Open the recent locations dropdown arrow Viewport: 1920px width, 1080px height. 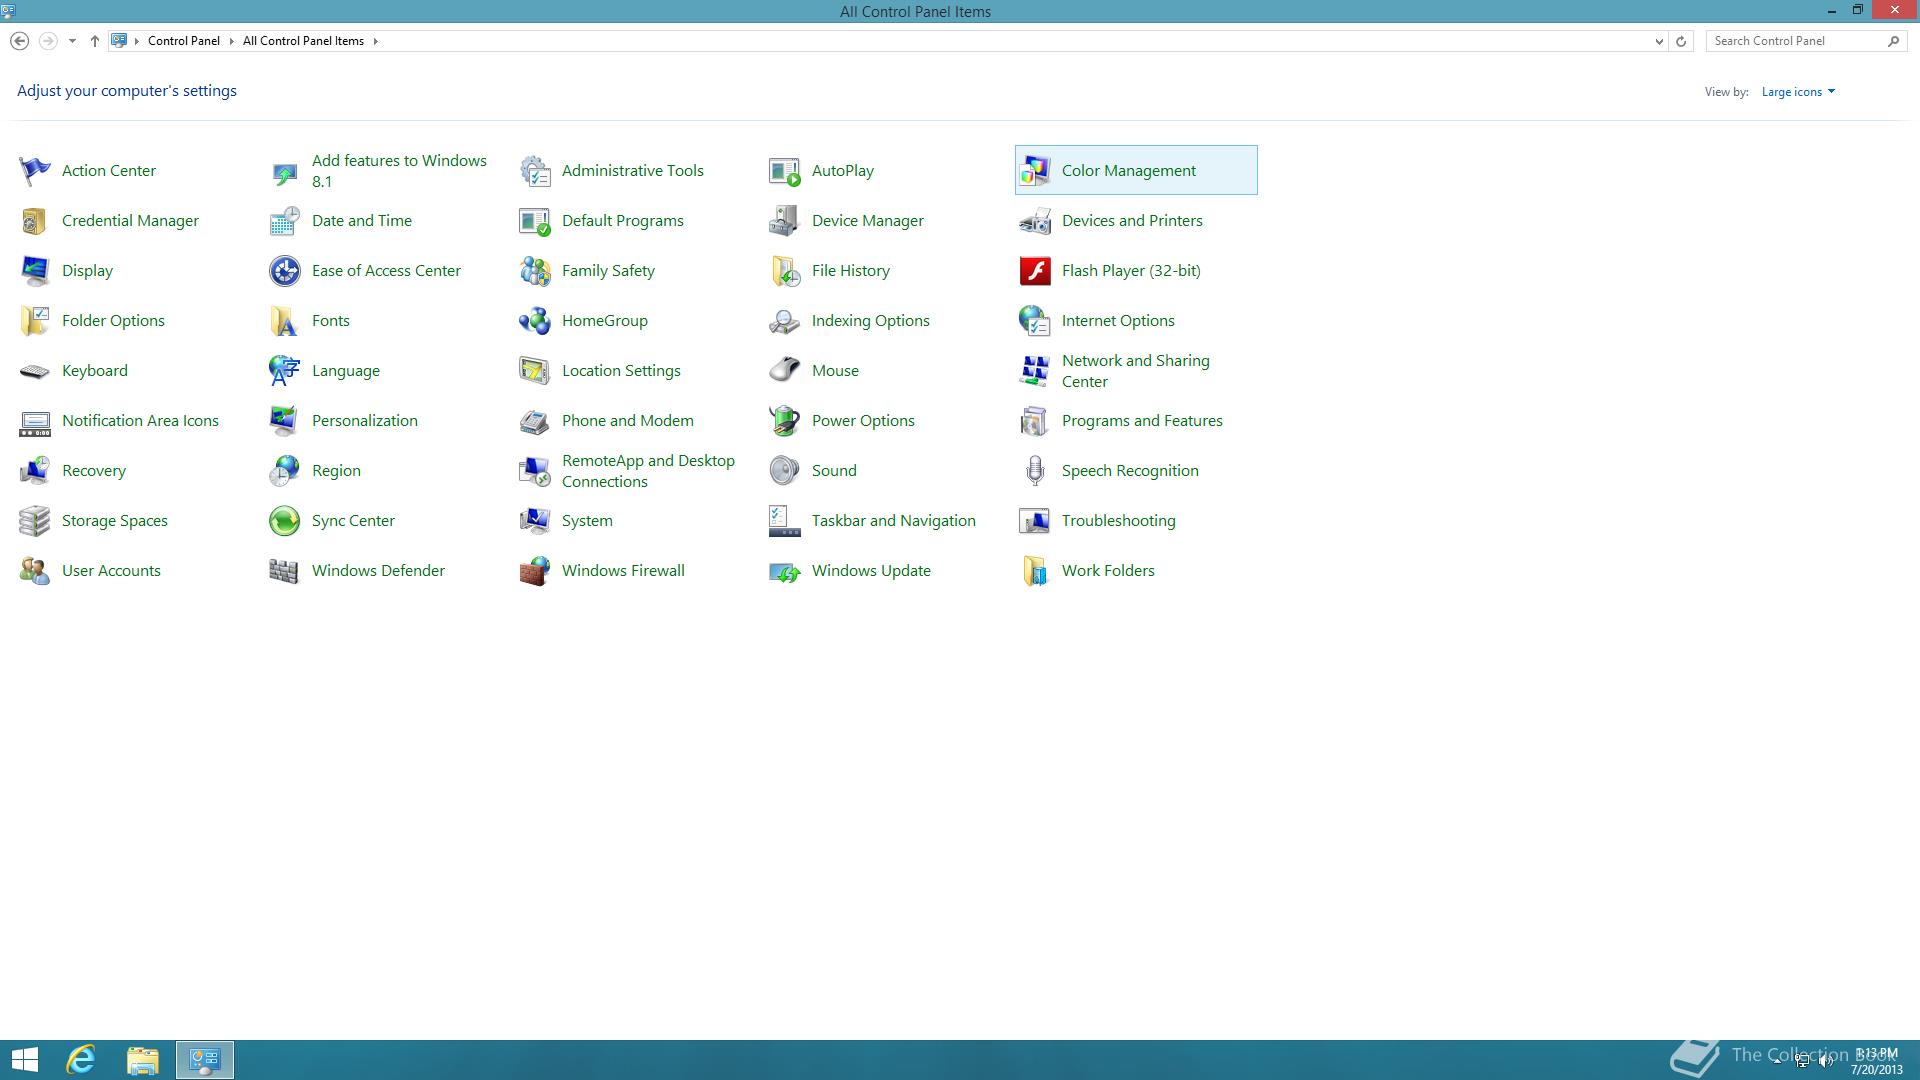tap(72, 41)
